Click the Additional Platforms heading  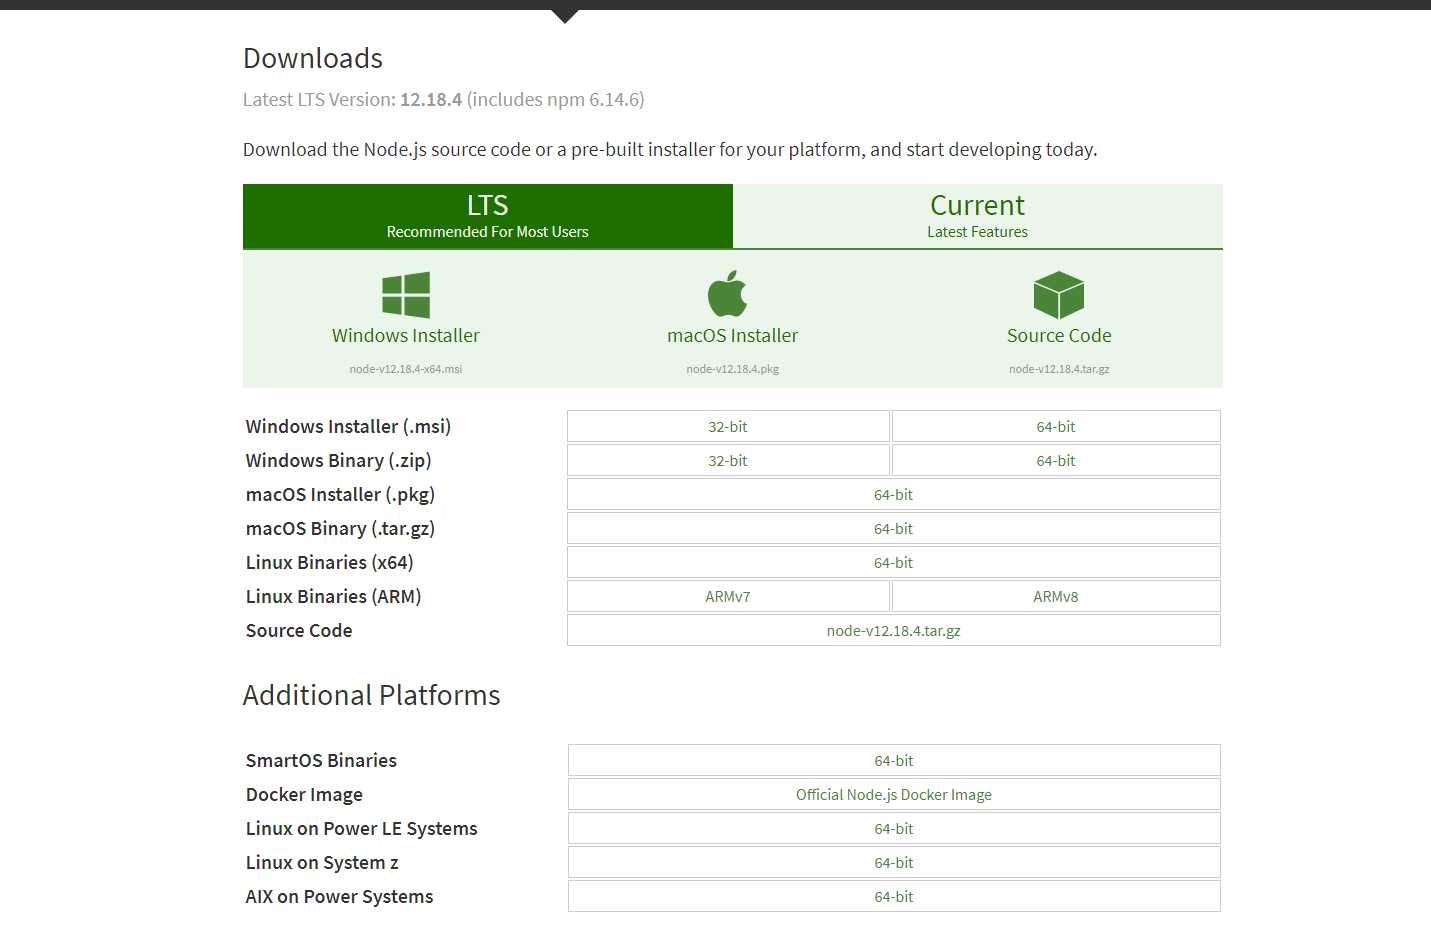click(x=372, y=695)
